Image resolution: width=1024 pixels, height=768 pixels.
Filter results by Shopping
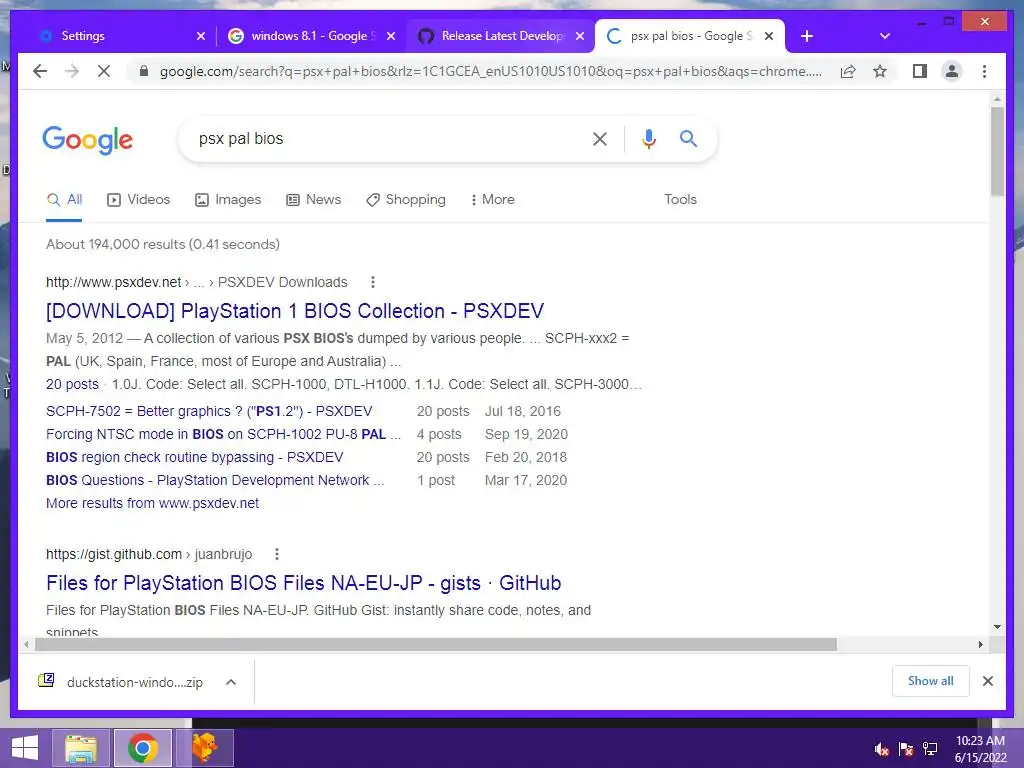(x=406, y=199)
